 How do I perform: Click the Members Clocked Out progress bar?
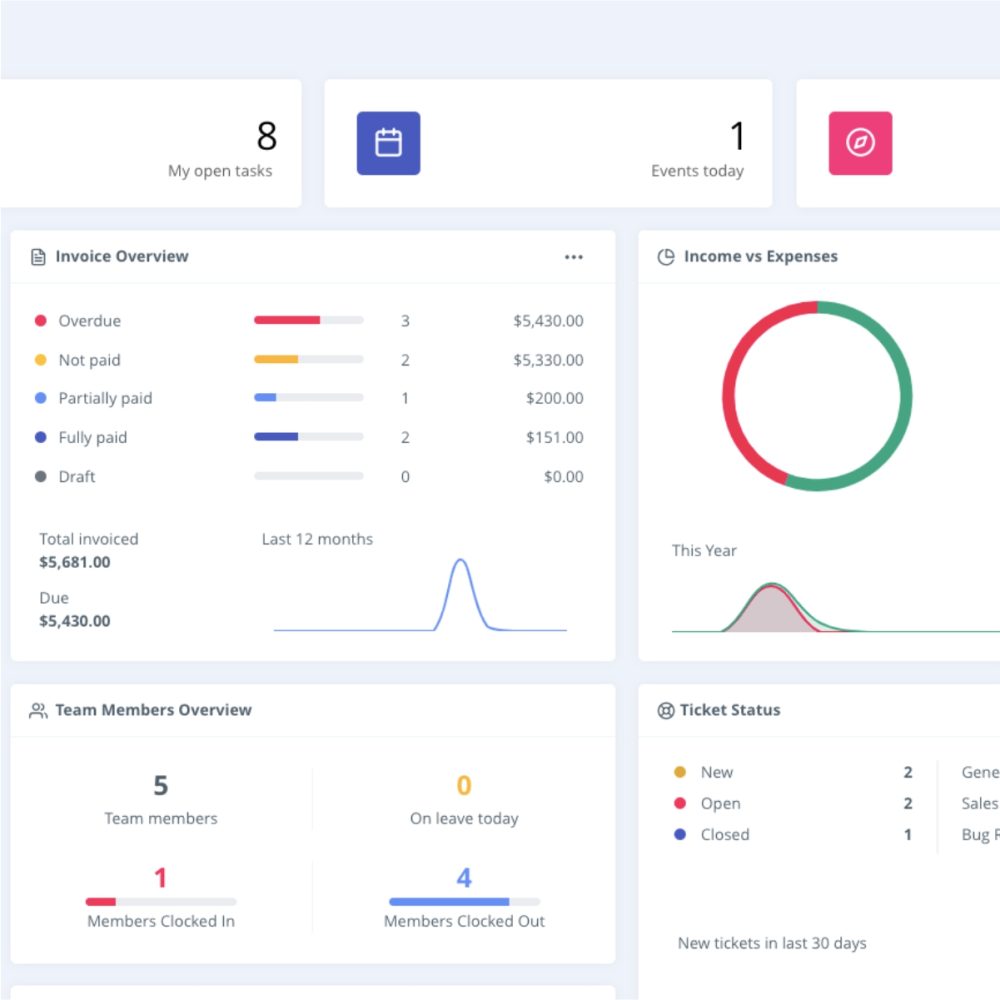464,902
